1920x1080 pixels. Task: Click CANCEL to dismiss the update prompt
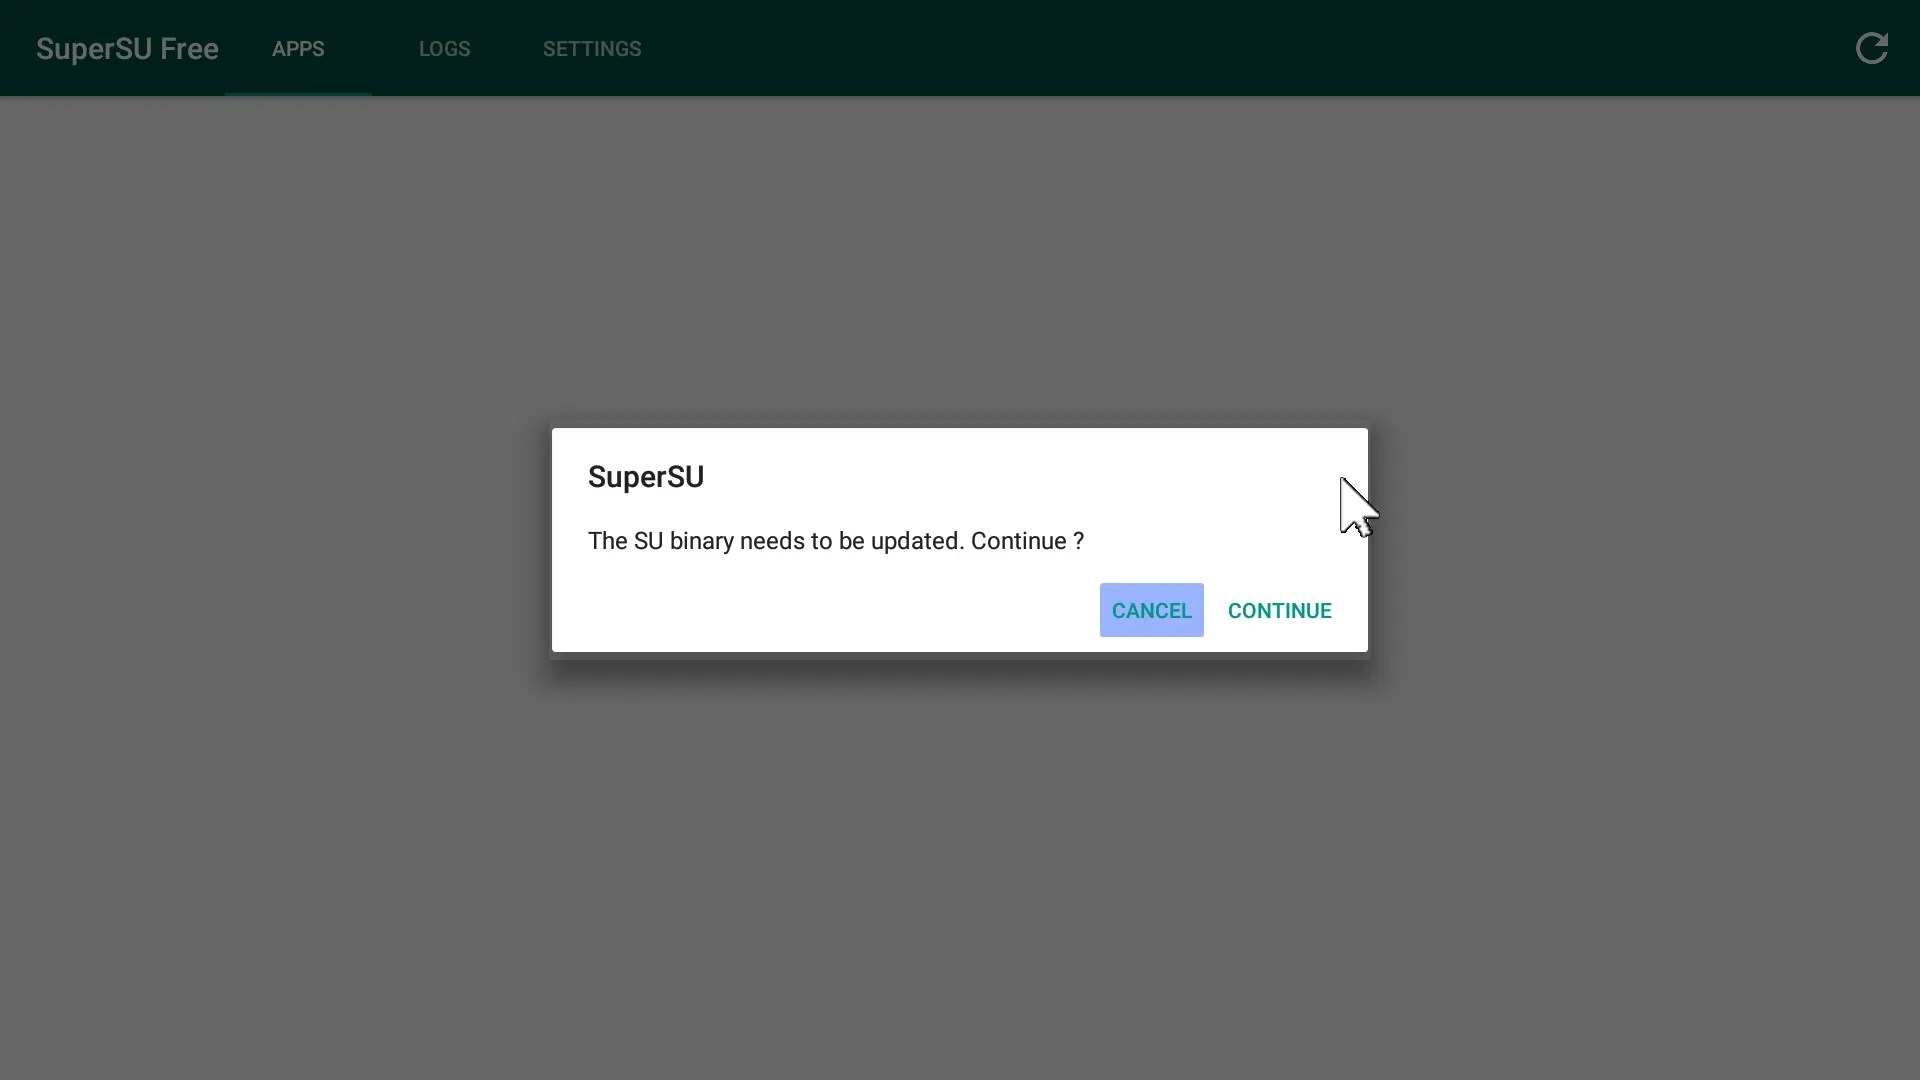pyautogui.click(x=1151, y=610)
